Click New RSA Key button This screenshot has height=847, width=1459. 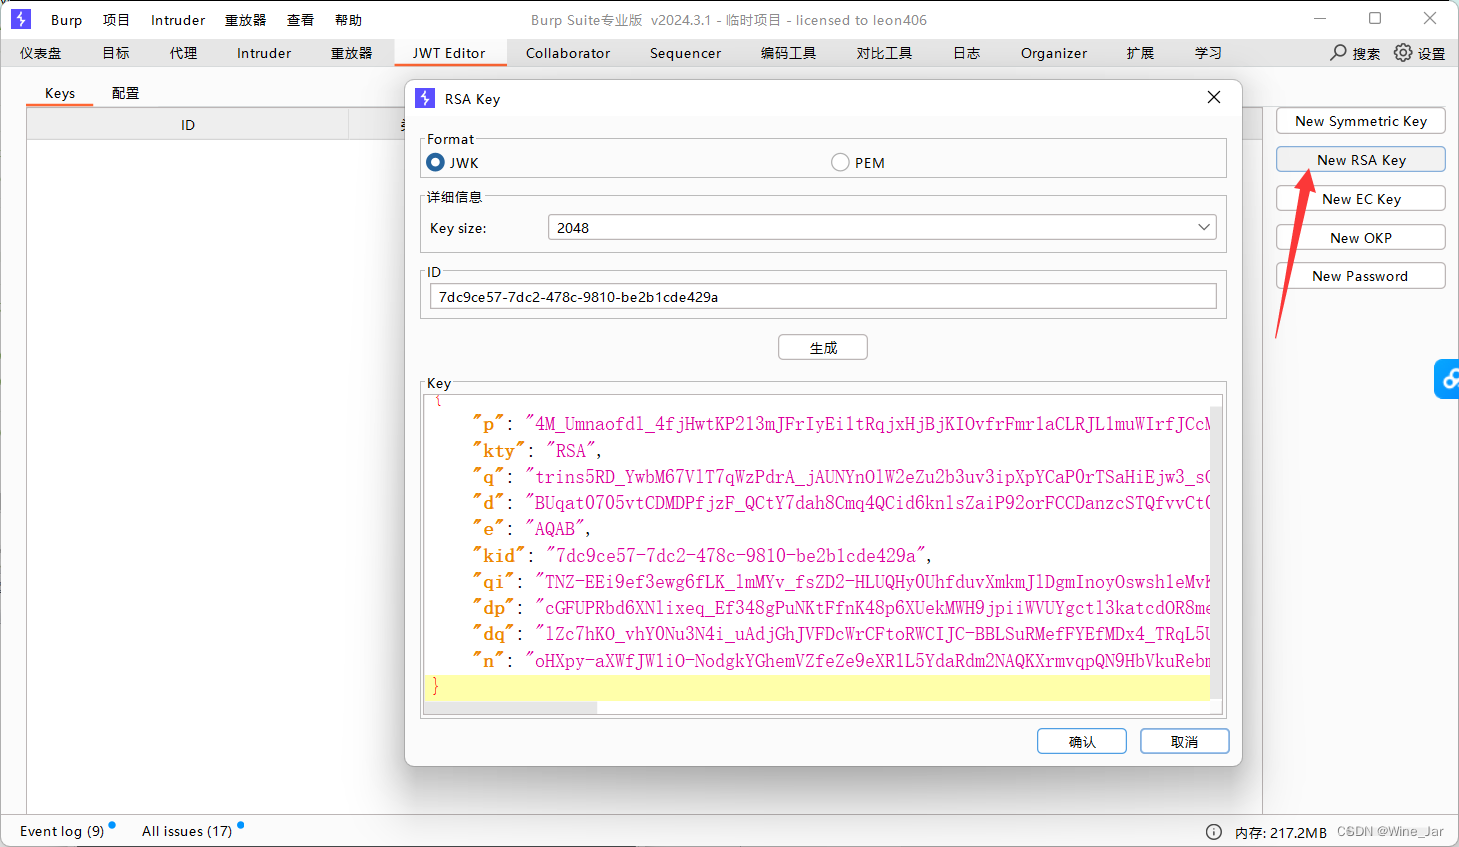click(1361, 160)
